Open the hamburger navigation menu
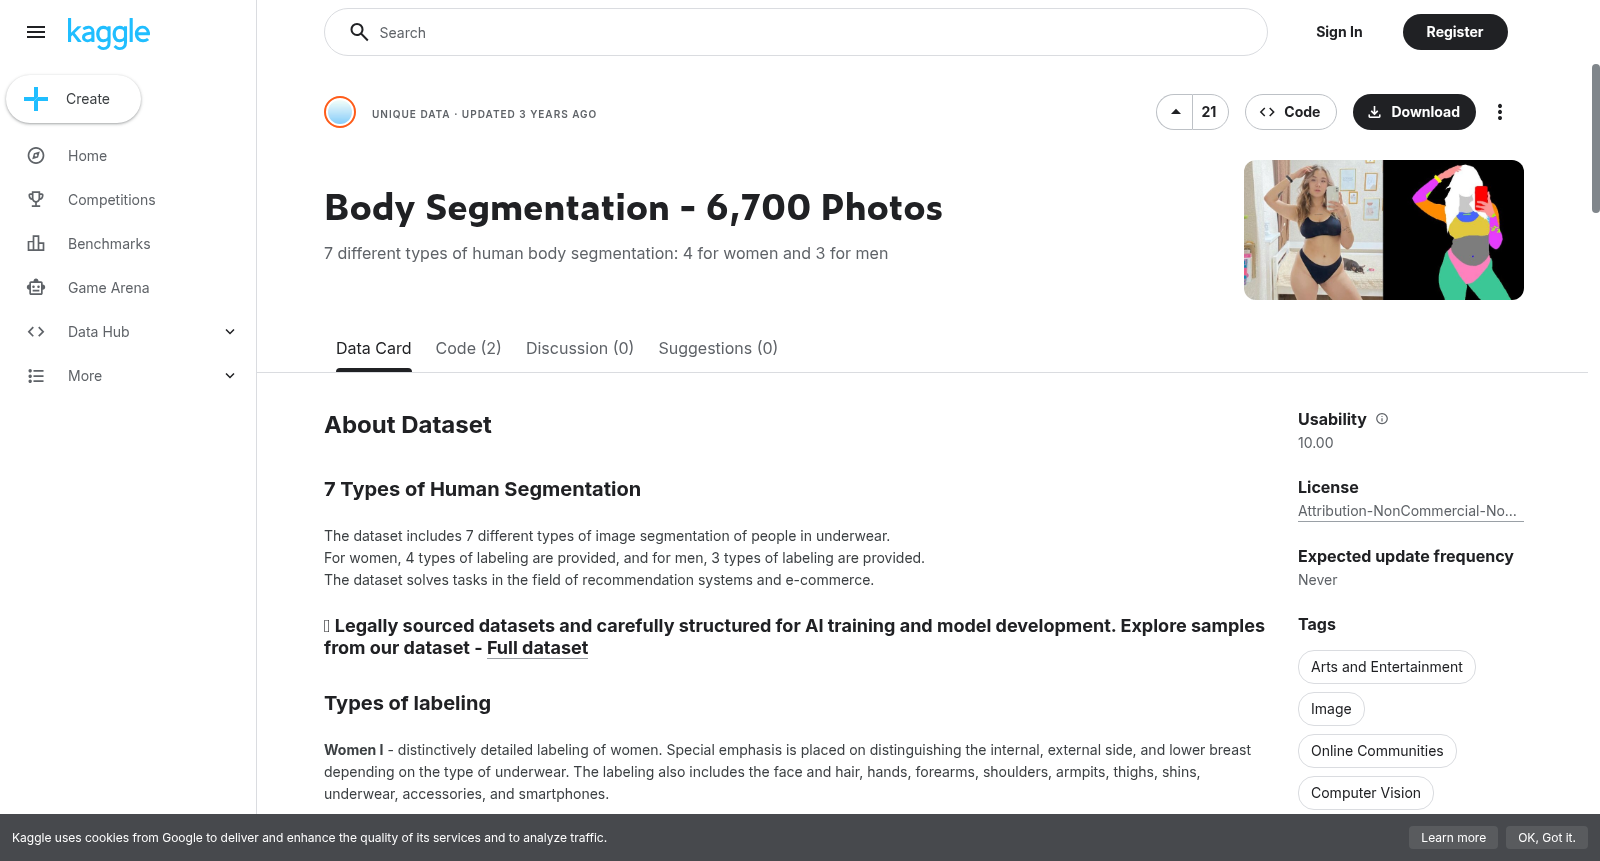The height and width of the screenshot is (861, 1600). (x=36, y=32)
